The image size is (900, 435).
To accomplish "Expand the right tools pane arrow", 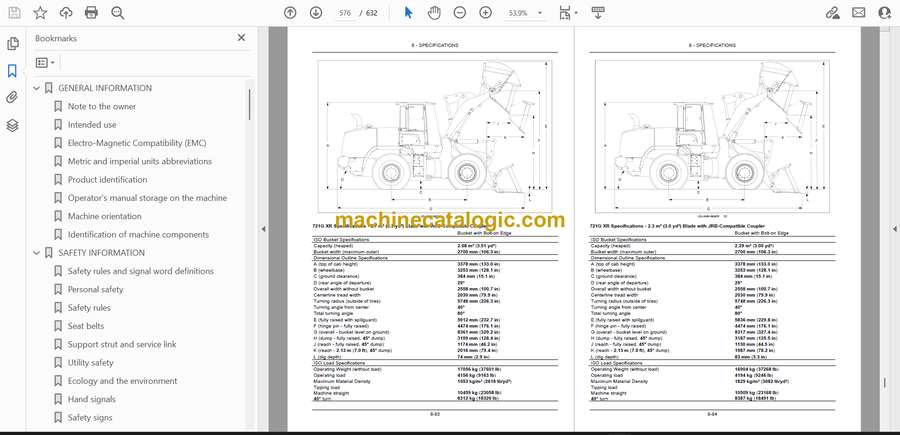I will point(894,229).
